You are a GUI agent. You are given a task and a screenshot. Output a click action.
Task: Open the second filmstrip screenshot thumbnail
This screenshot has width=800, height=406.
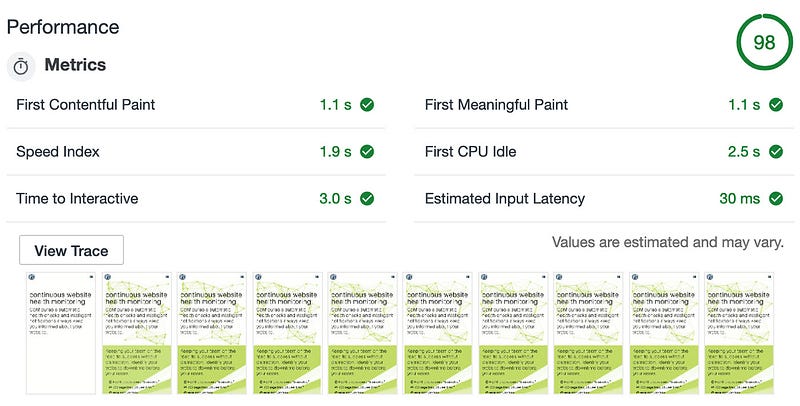(x=136, y=333)
